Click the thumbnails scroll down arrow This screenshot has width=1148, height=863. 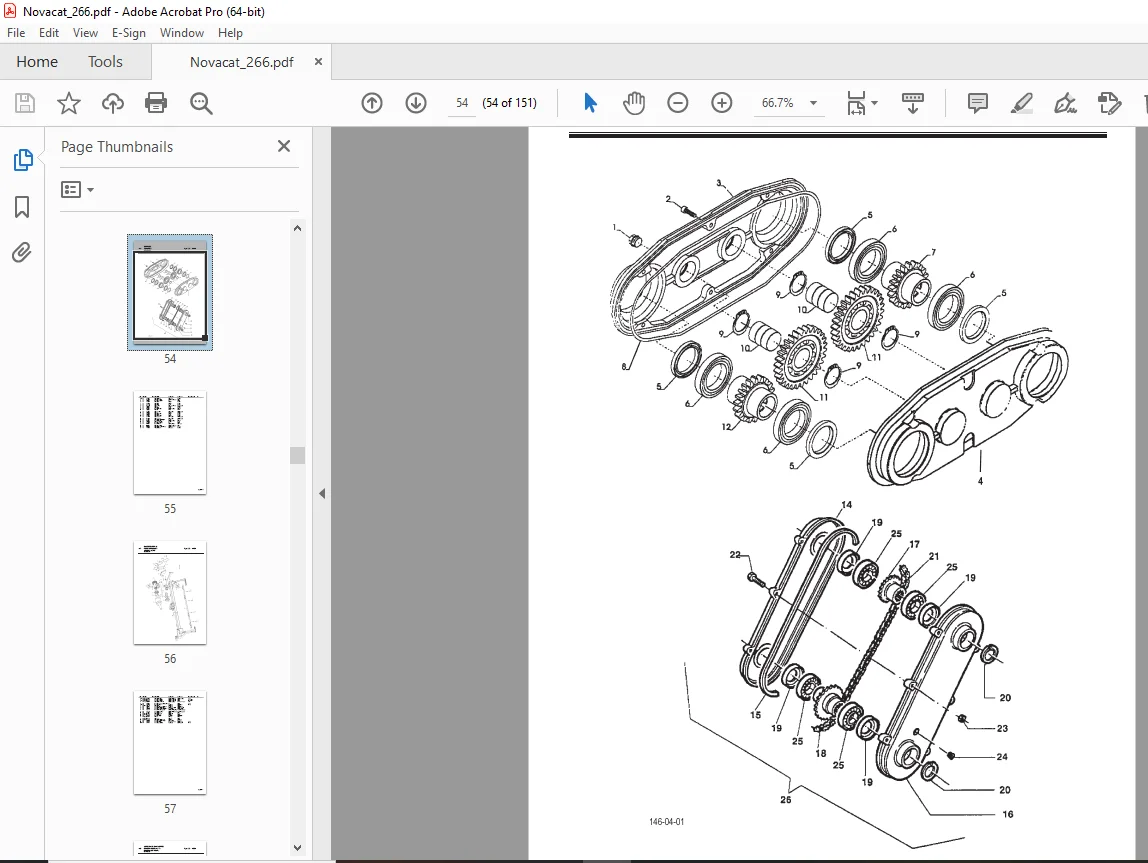[x=297, y=848]
